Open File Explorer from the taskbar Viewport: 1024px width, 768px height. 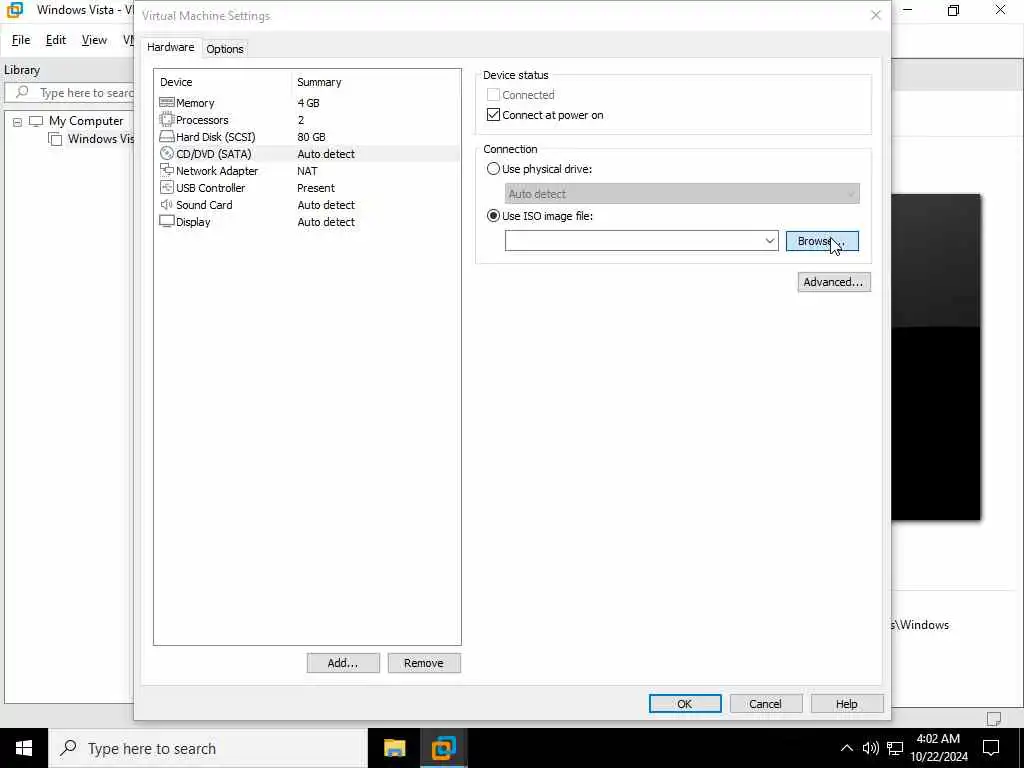coord(394,748)
